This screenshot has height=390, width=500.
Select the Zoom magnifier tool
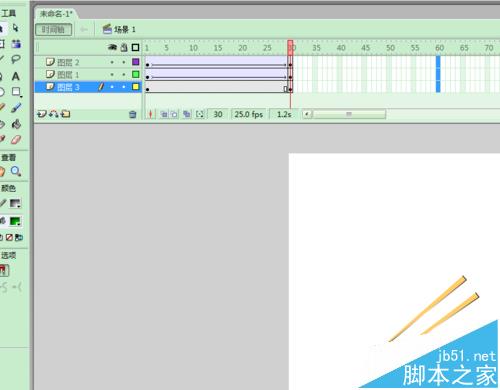point(16,171)
